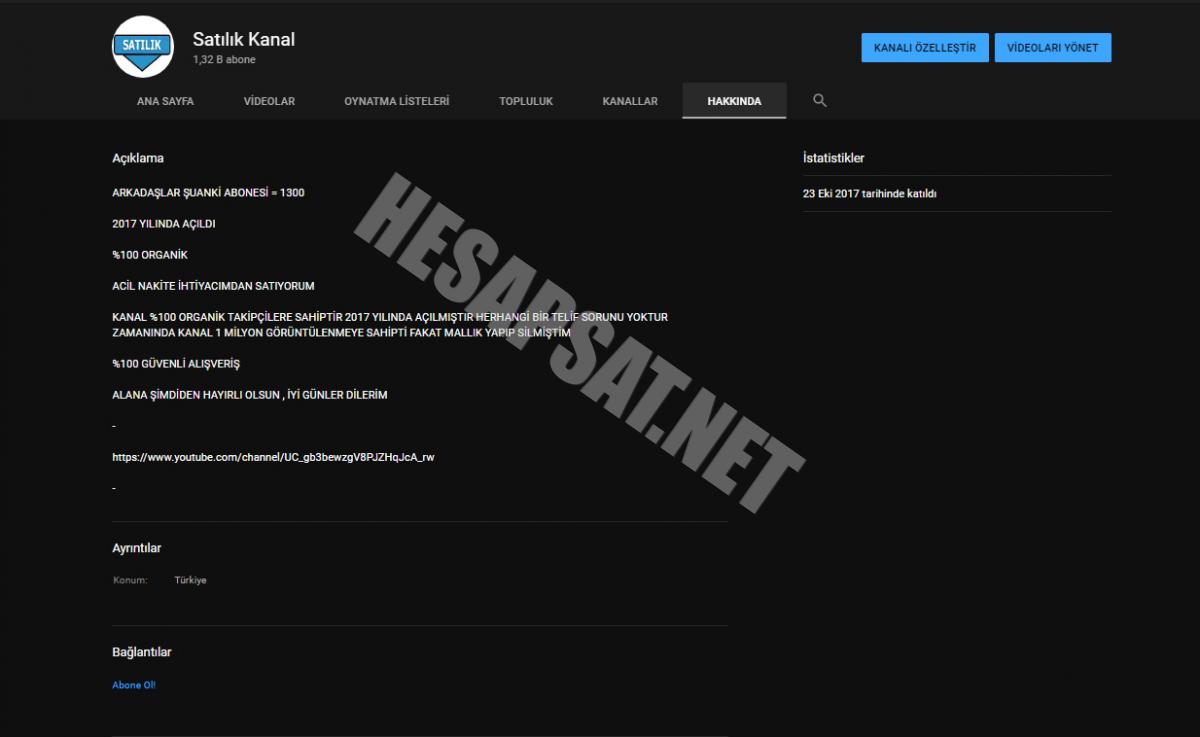Click the Konum label

130,580
